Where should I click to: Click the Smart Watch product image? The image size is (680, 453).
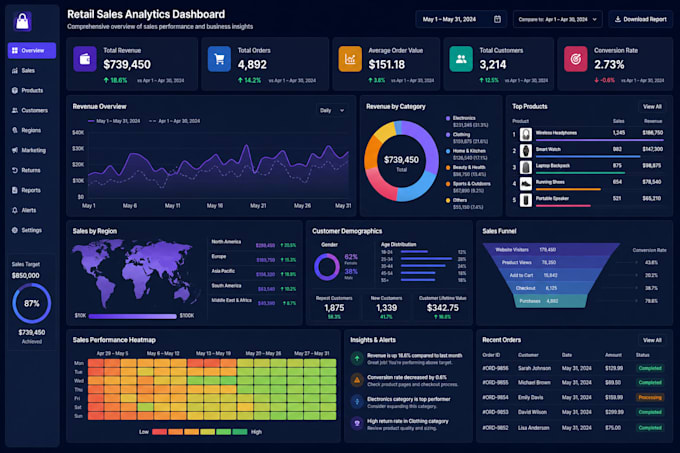(526, 150)
